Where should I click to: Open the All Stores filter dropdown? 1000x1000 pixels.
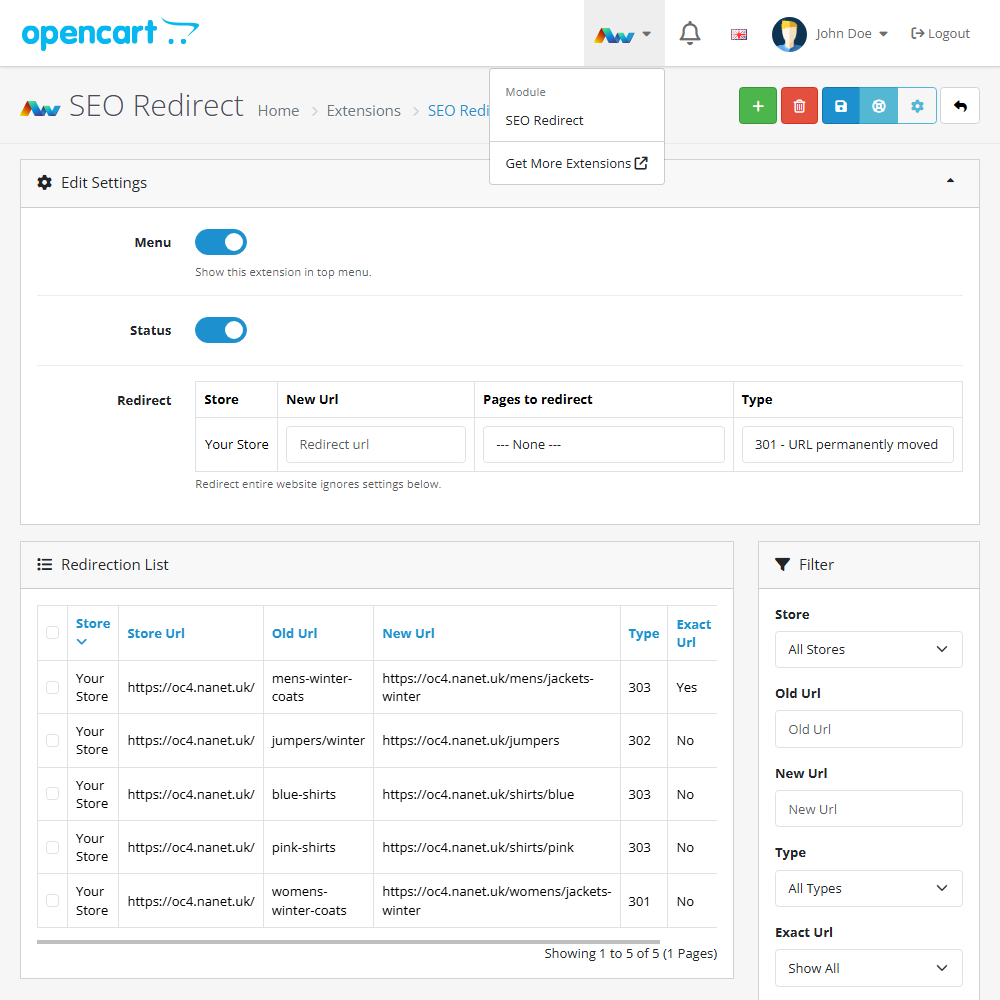pyautogui.click(x=868, y=649)
